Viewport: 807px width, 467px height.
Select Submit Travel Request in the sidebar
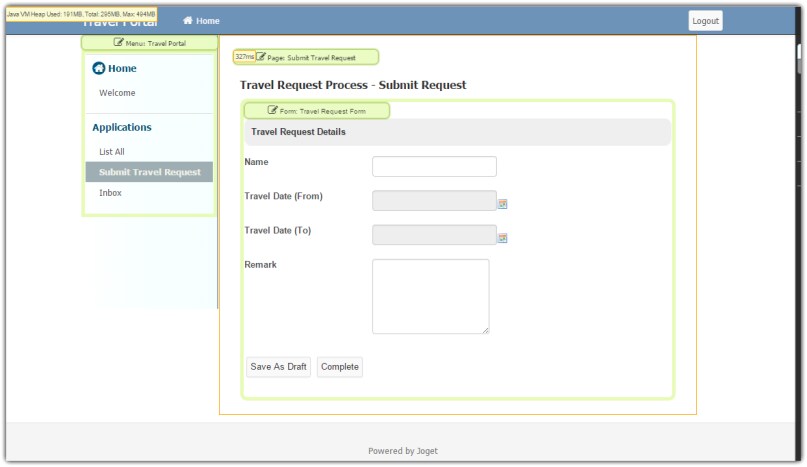[x=149, y=172]
